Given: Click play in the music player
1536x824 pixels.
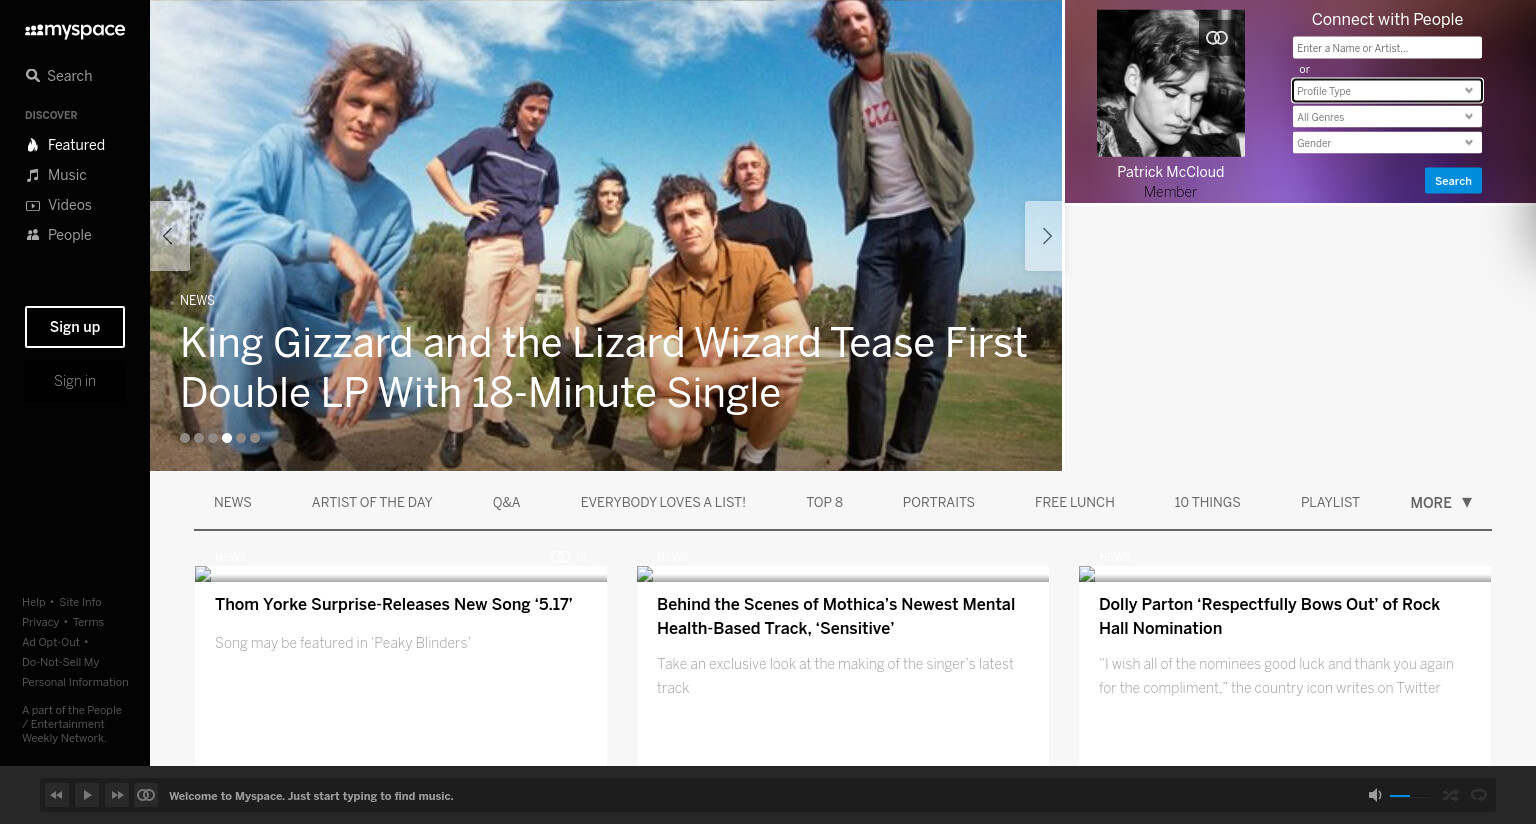Looking at the screenshot, I should point(87,795).
